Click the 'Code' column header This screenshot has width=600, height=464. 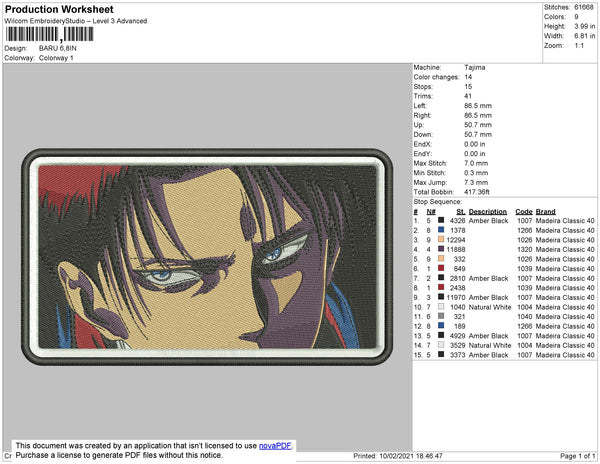(524, 212)
